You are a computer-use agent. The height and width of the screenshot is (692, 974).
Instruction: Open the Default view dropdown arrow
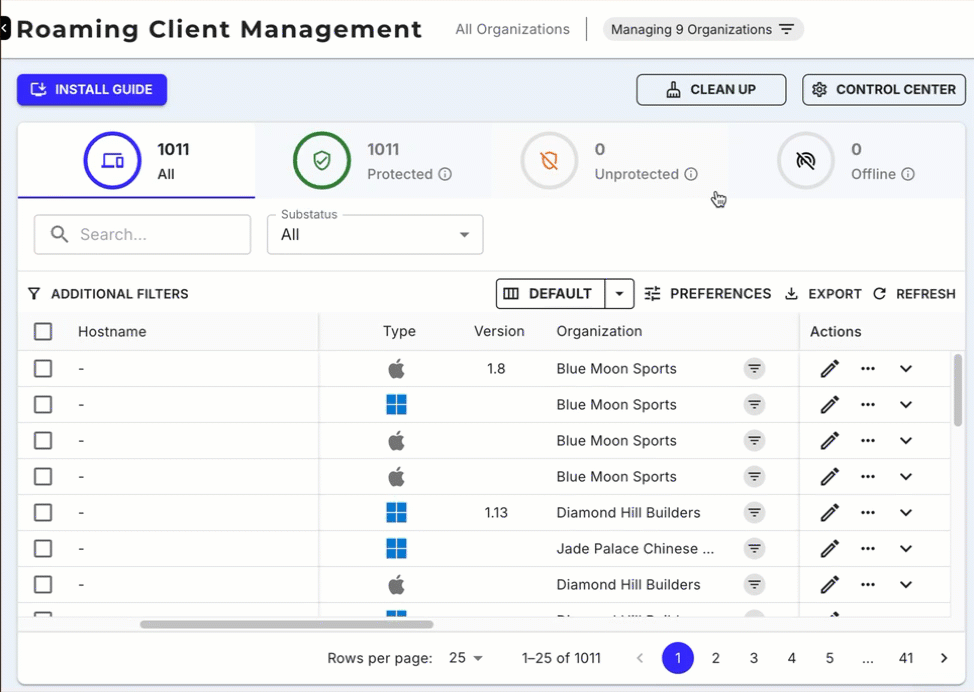pyautogui.click(x=619, y=294)
